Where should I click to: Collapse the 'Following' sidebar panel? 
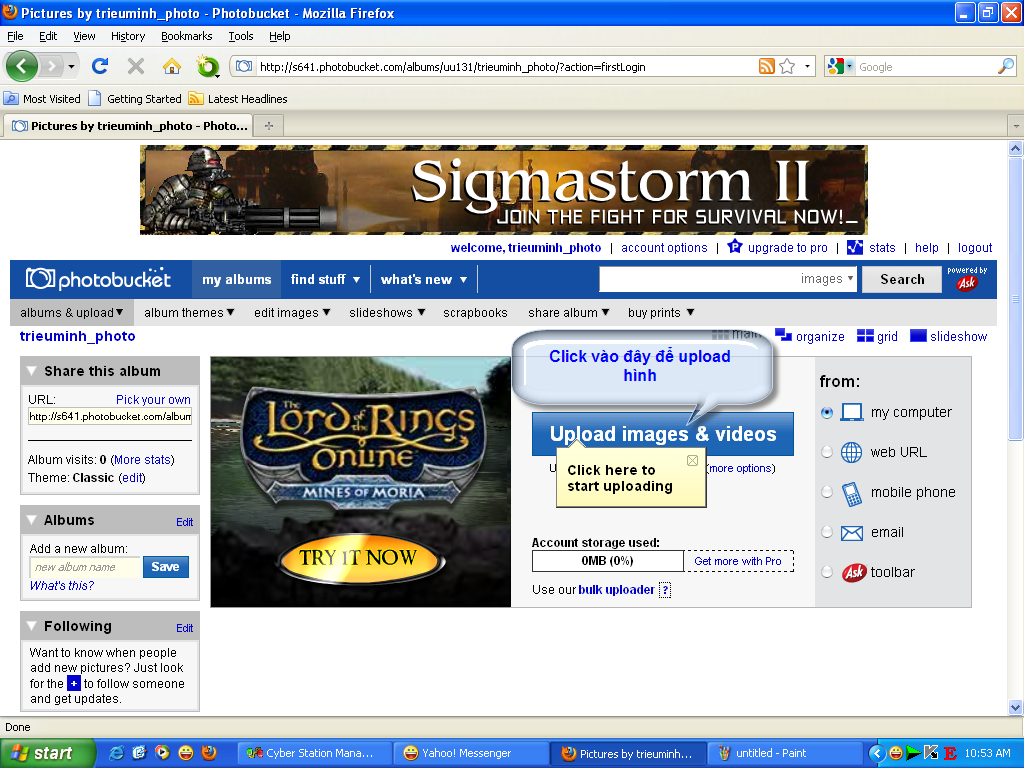(x=31, y=626)
